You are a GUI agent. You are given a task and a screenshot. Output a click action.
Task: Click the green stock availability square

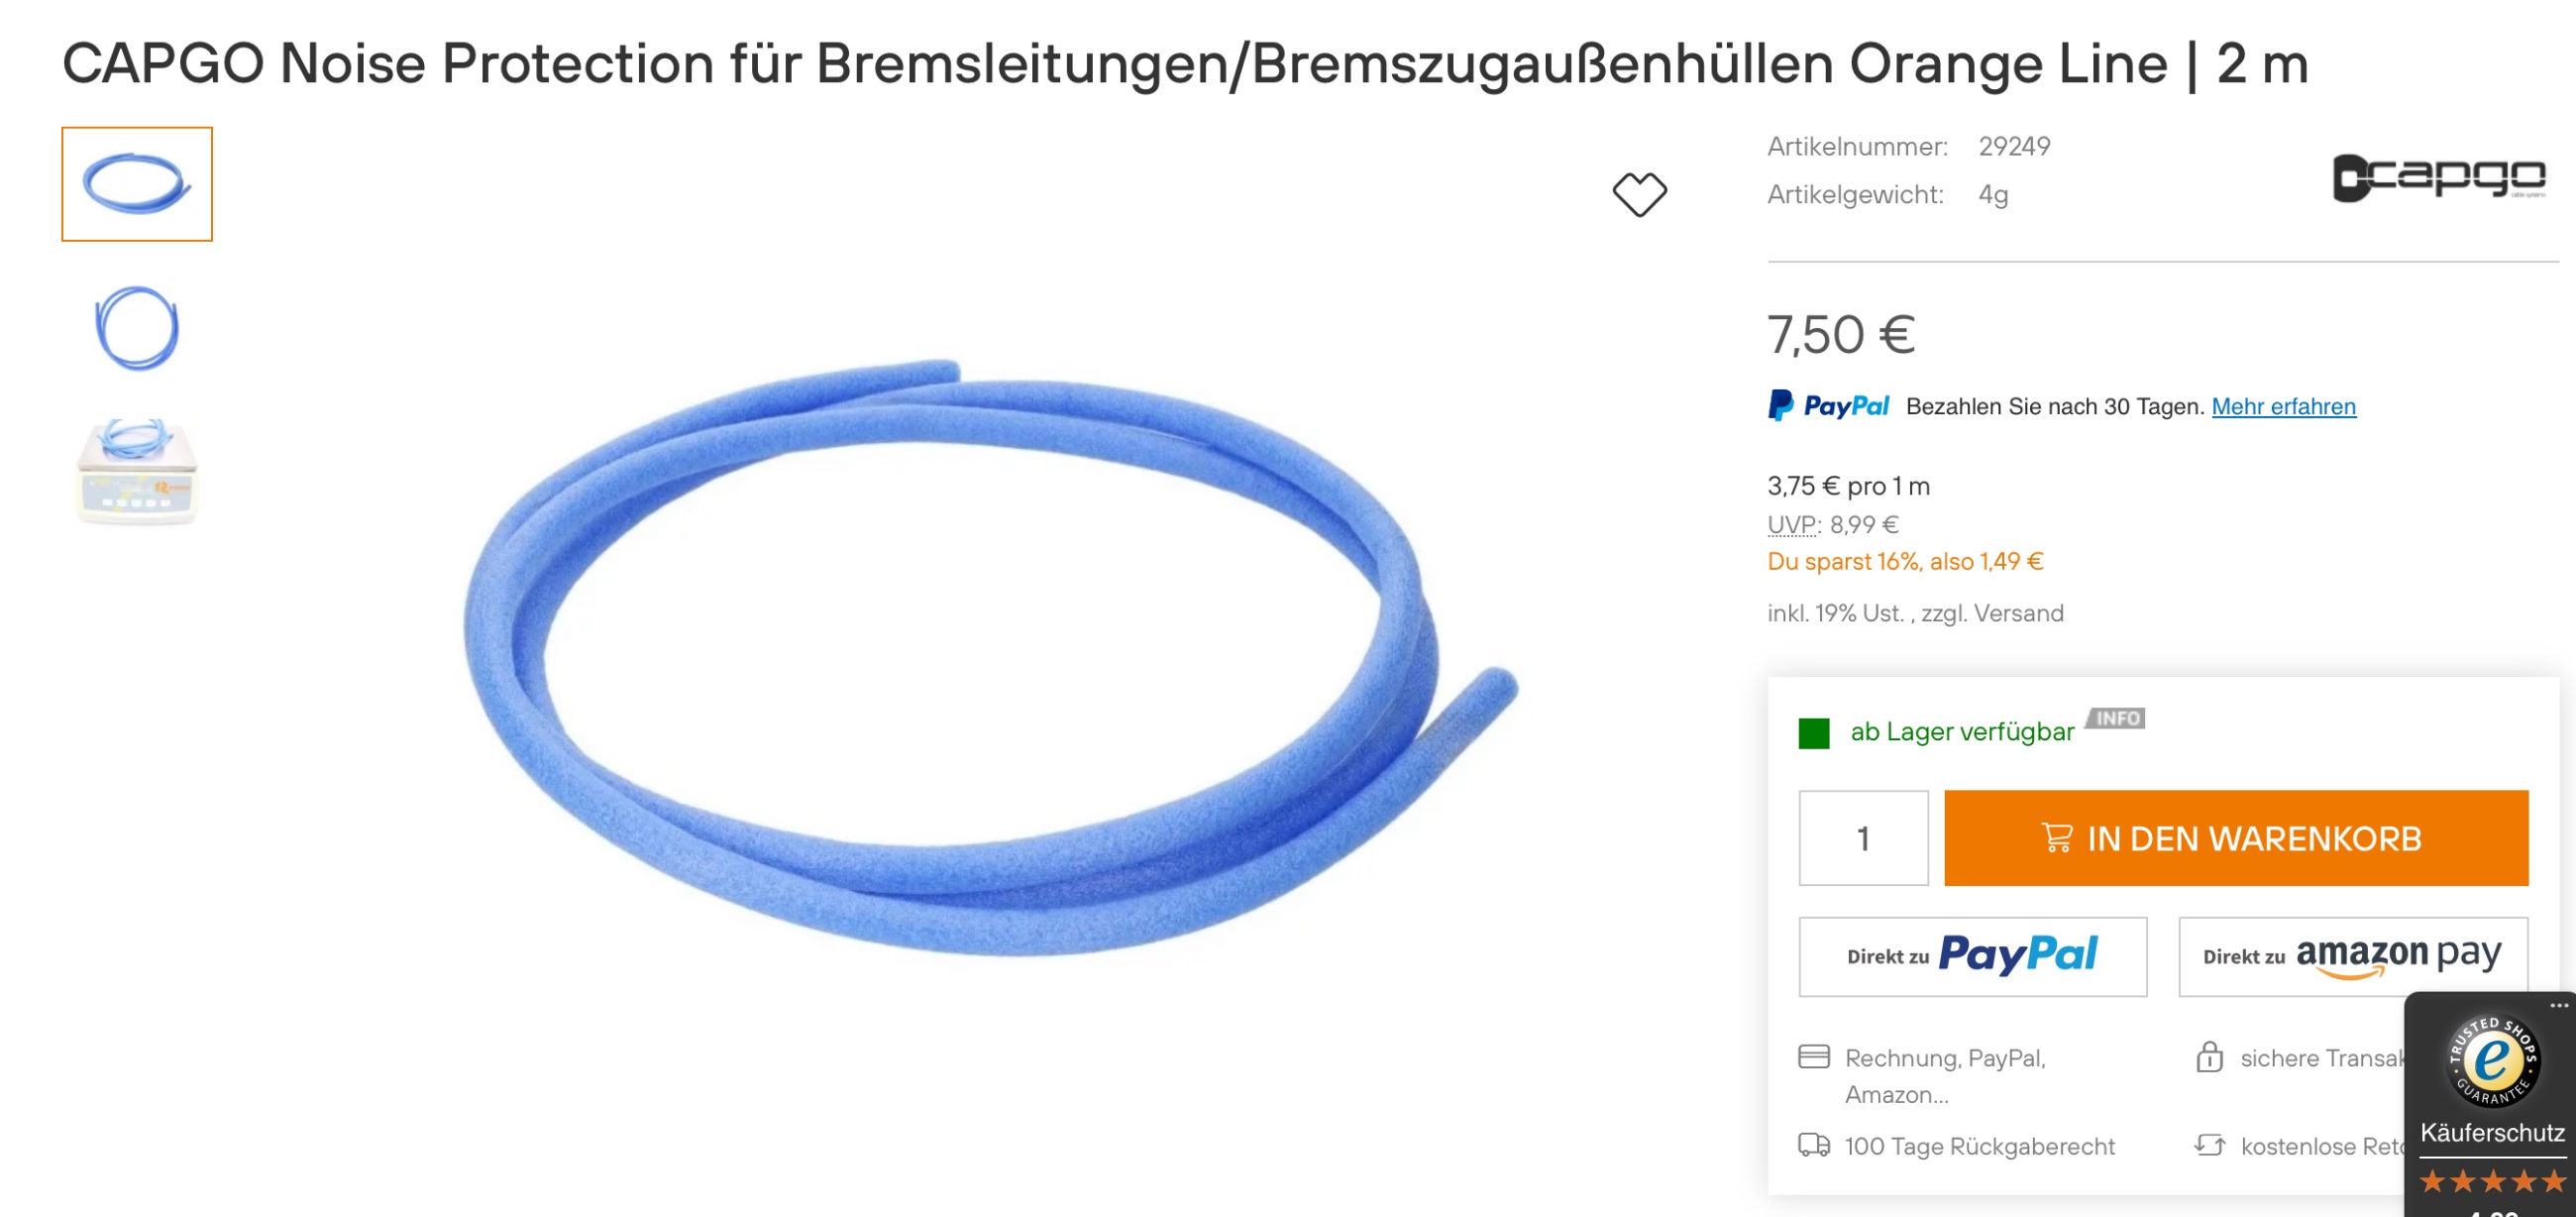click(x=1813, y=733)
